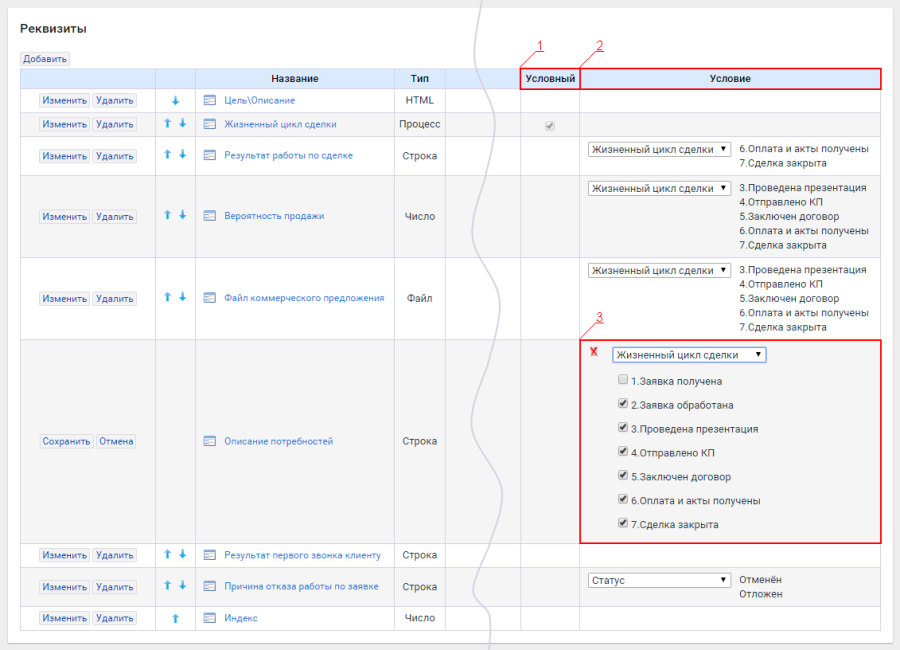Viewport: 900px width, 650px height.
Task: Click Добавить button
Action: pyautogui.click(x=45, y=59)
